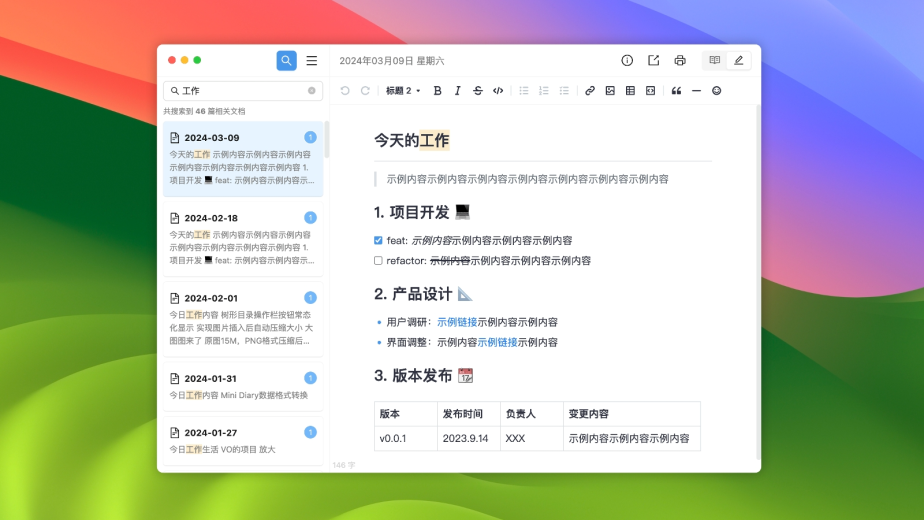Switch to edit mode pencil

pos(738,60)
